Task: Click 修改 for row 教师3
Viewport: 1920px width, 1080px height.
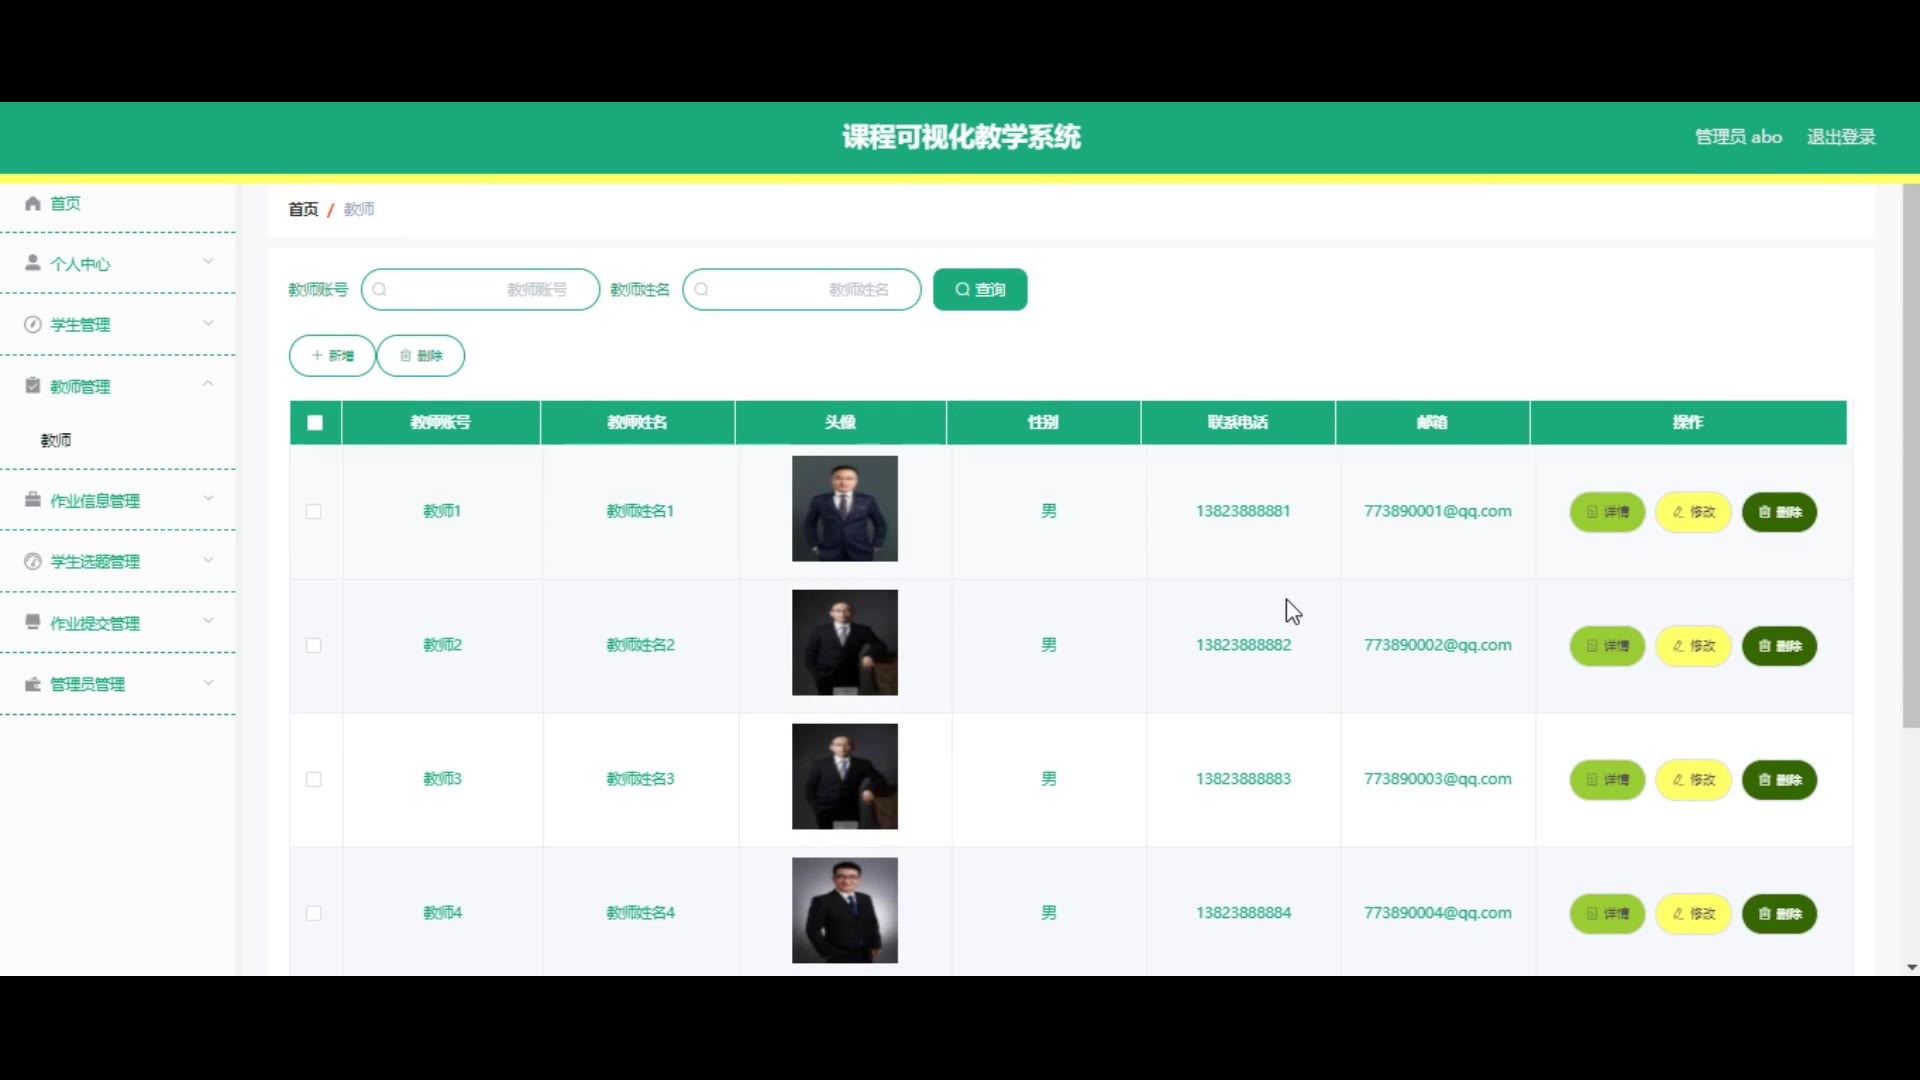Action: (x=1694, y=780)
